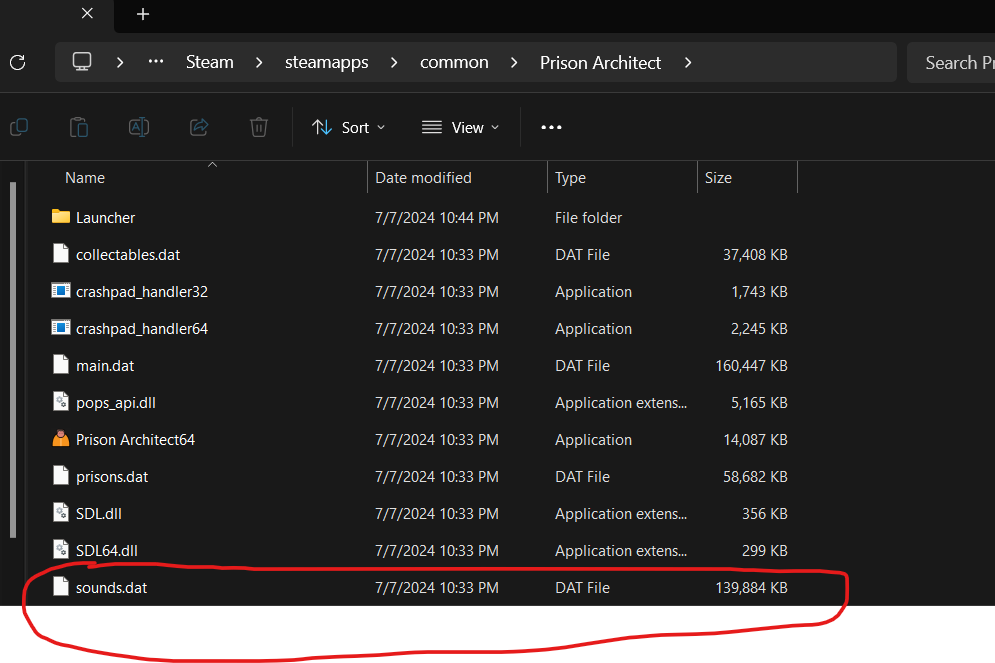Screen dimensions: 995x663
Task: Select the crashpad_handler32 application
Action: [142, 291]
